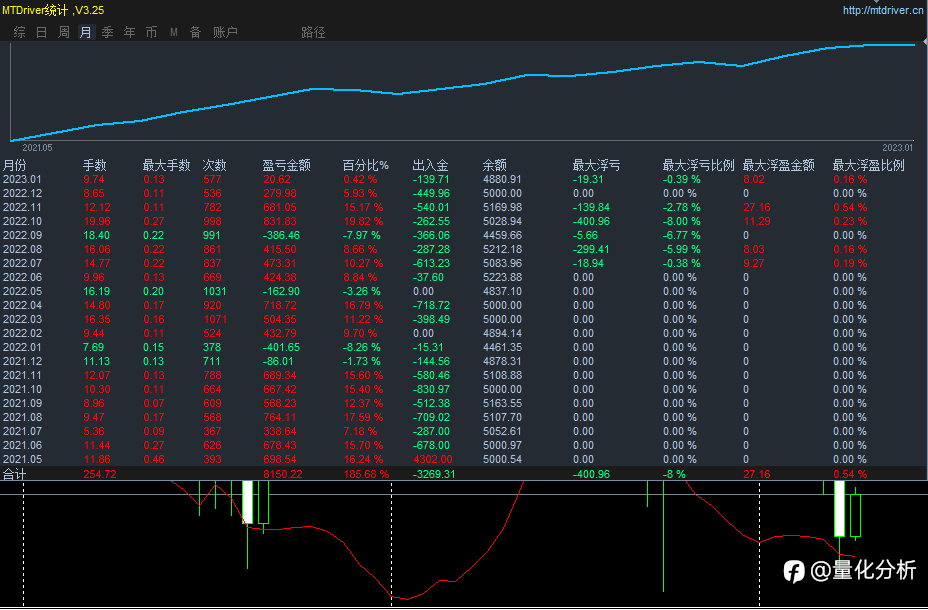The width and height of the screenshot is (928, 610).
Task: Click the 最大浮盈金额 column header
Action: [x=779, y=166]
